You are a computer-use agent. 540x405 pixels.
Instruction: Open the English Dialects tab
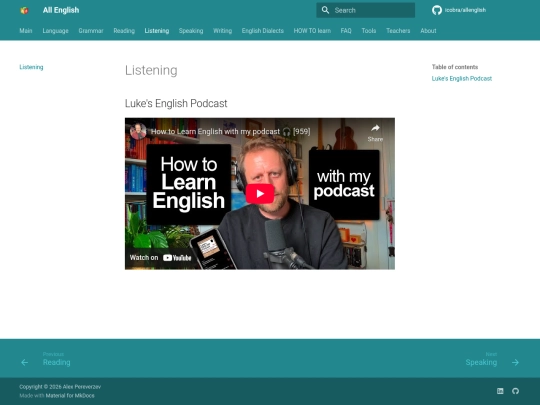point(263,31)
